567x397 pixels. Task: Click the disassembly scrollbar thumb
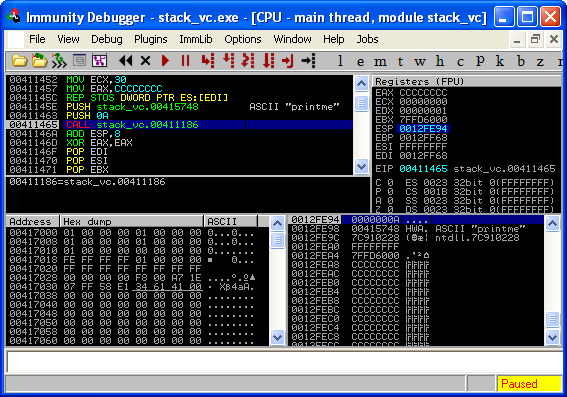[x=361, y=103]
